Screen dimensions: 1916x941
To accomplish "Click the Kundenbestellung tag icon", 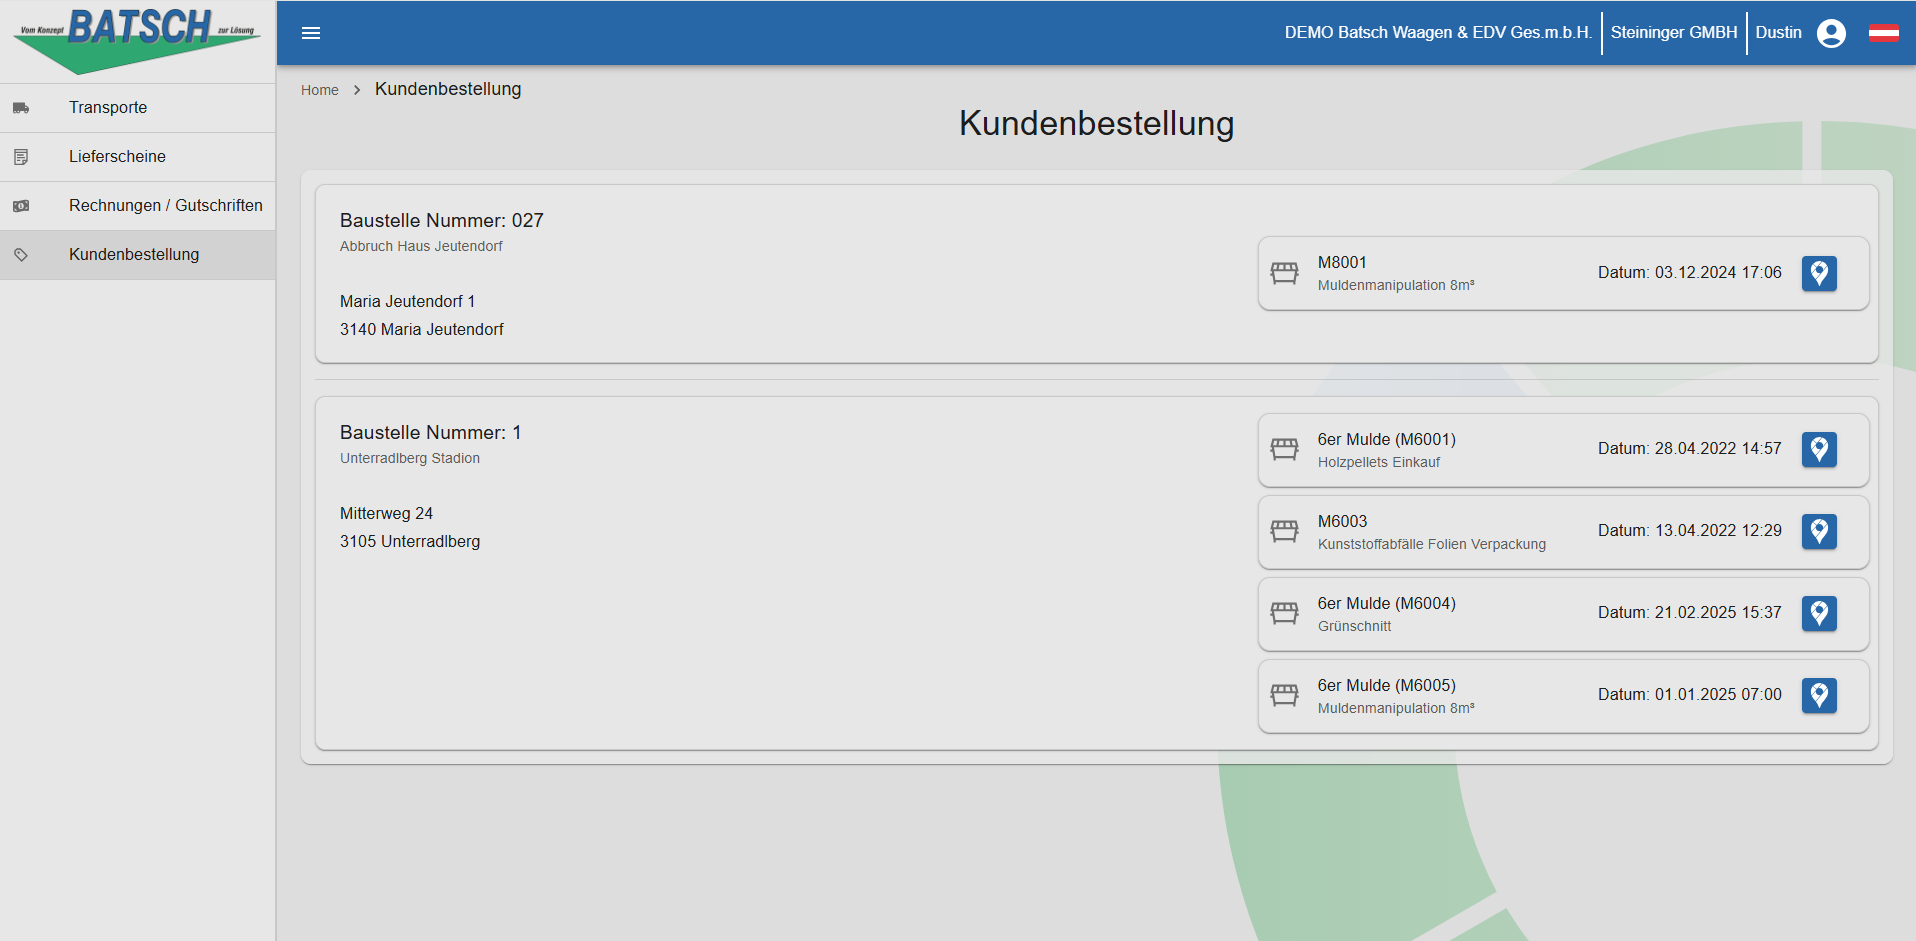I will [21, 255].
